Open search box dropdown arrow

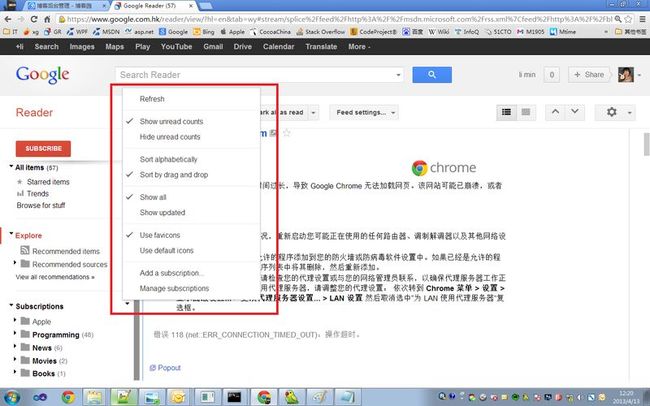pos(398,75)
